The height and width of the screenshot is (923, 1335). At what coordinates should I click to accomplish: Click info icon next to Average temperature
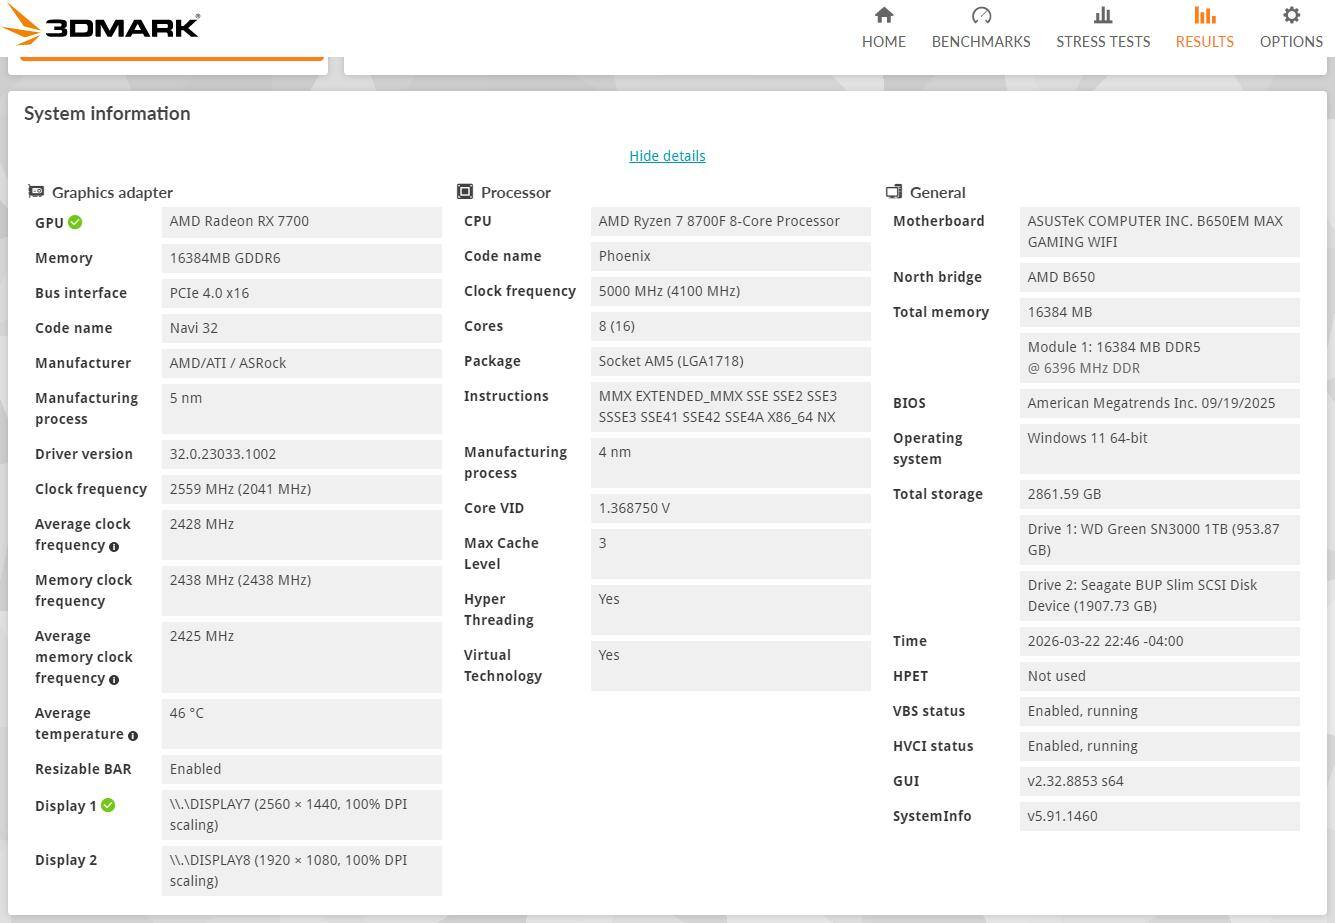(x=133, y=736)
